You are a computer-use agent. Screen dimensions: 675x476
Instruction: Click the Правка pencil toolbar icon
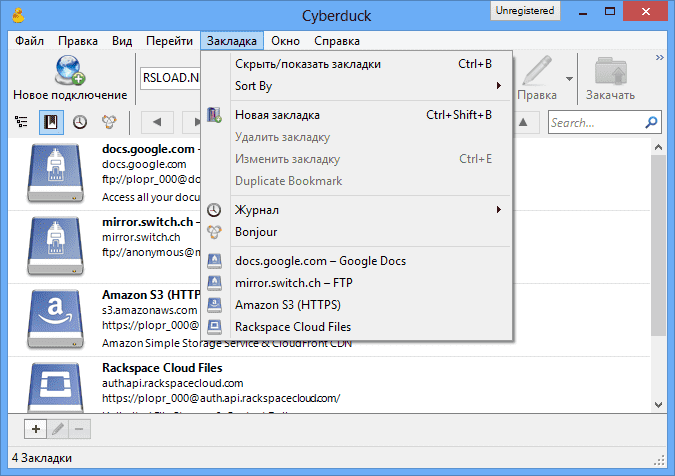(536, 72)
